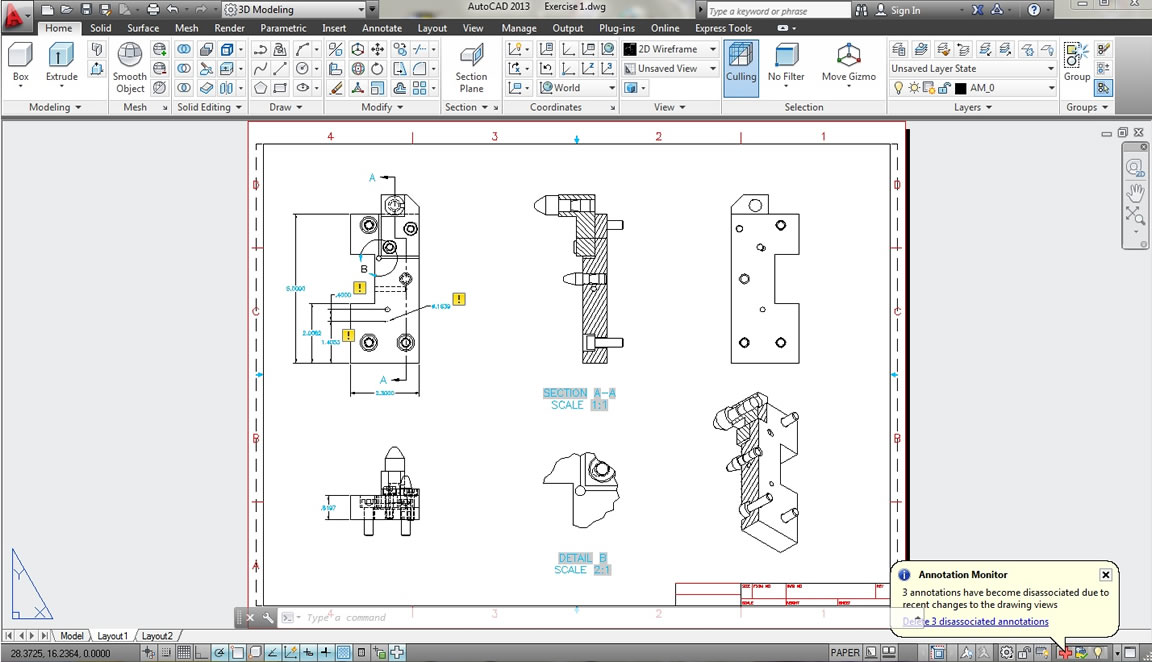This screenshot has width=1152, height=662.
Task: Close the Annotation Monitor balloon
Action: click(1105, 575)
